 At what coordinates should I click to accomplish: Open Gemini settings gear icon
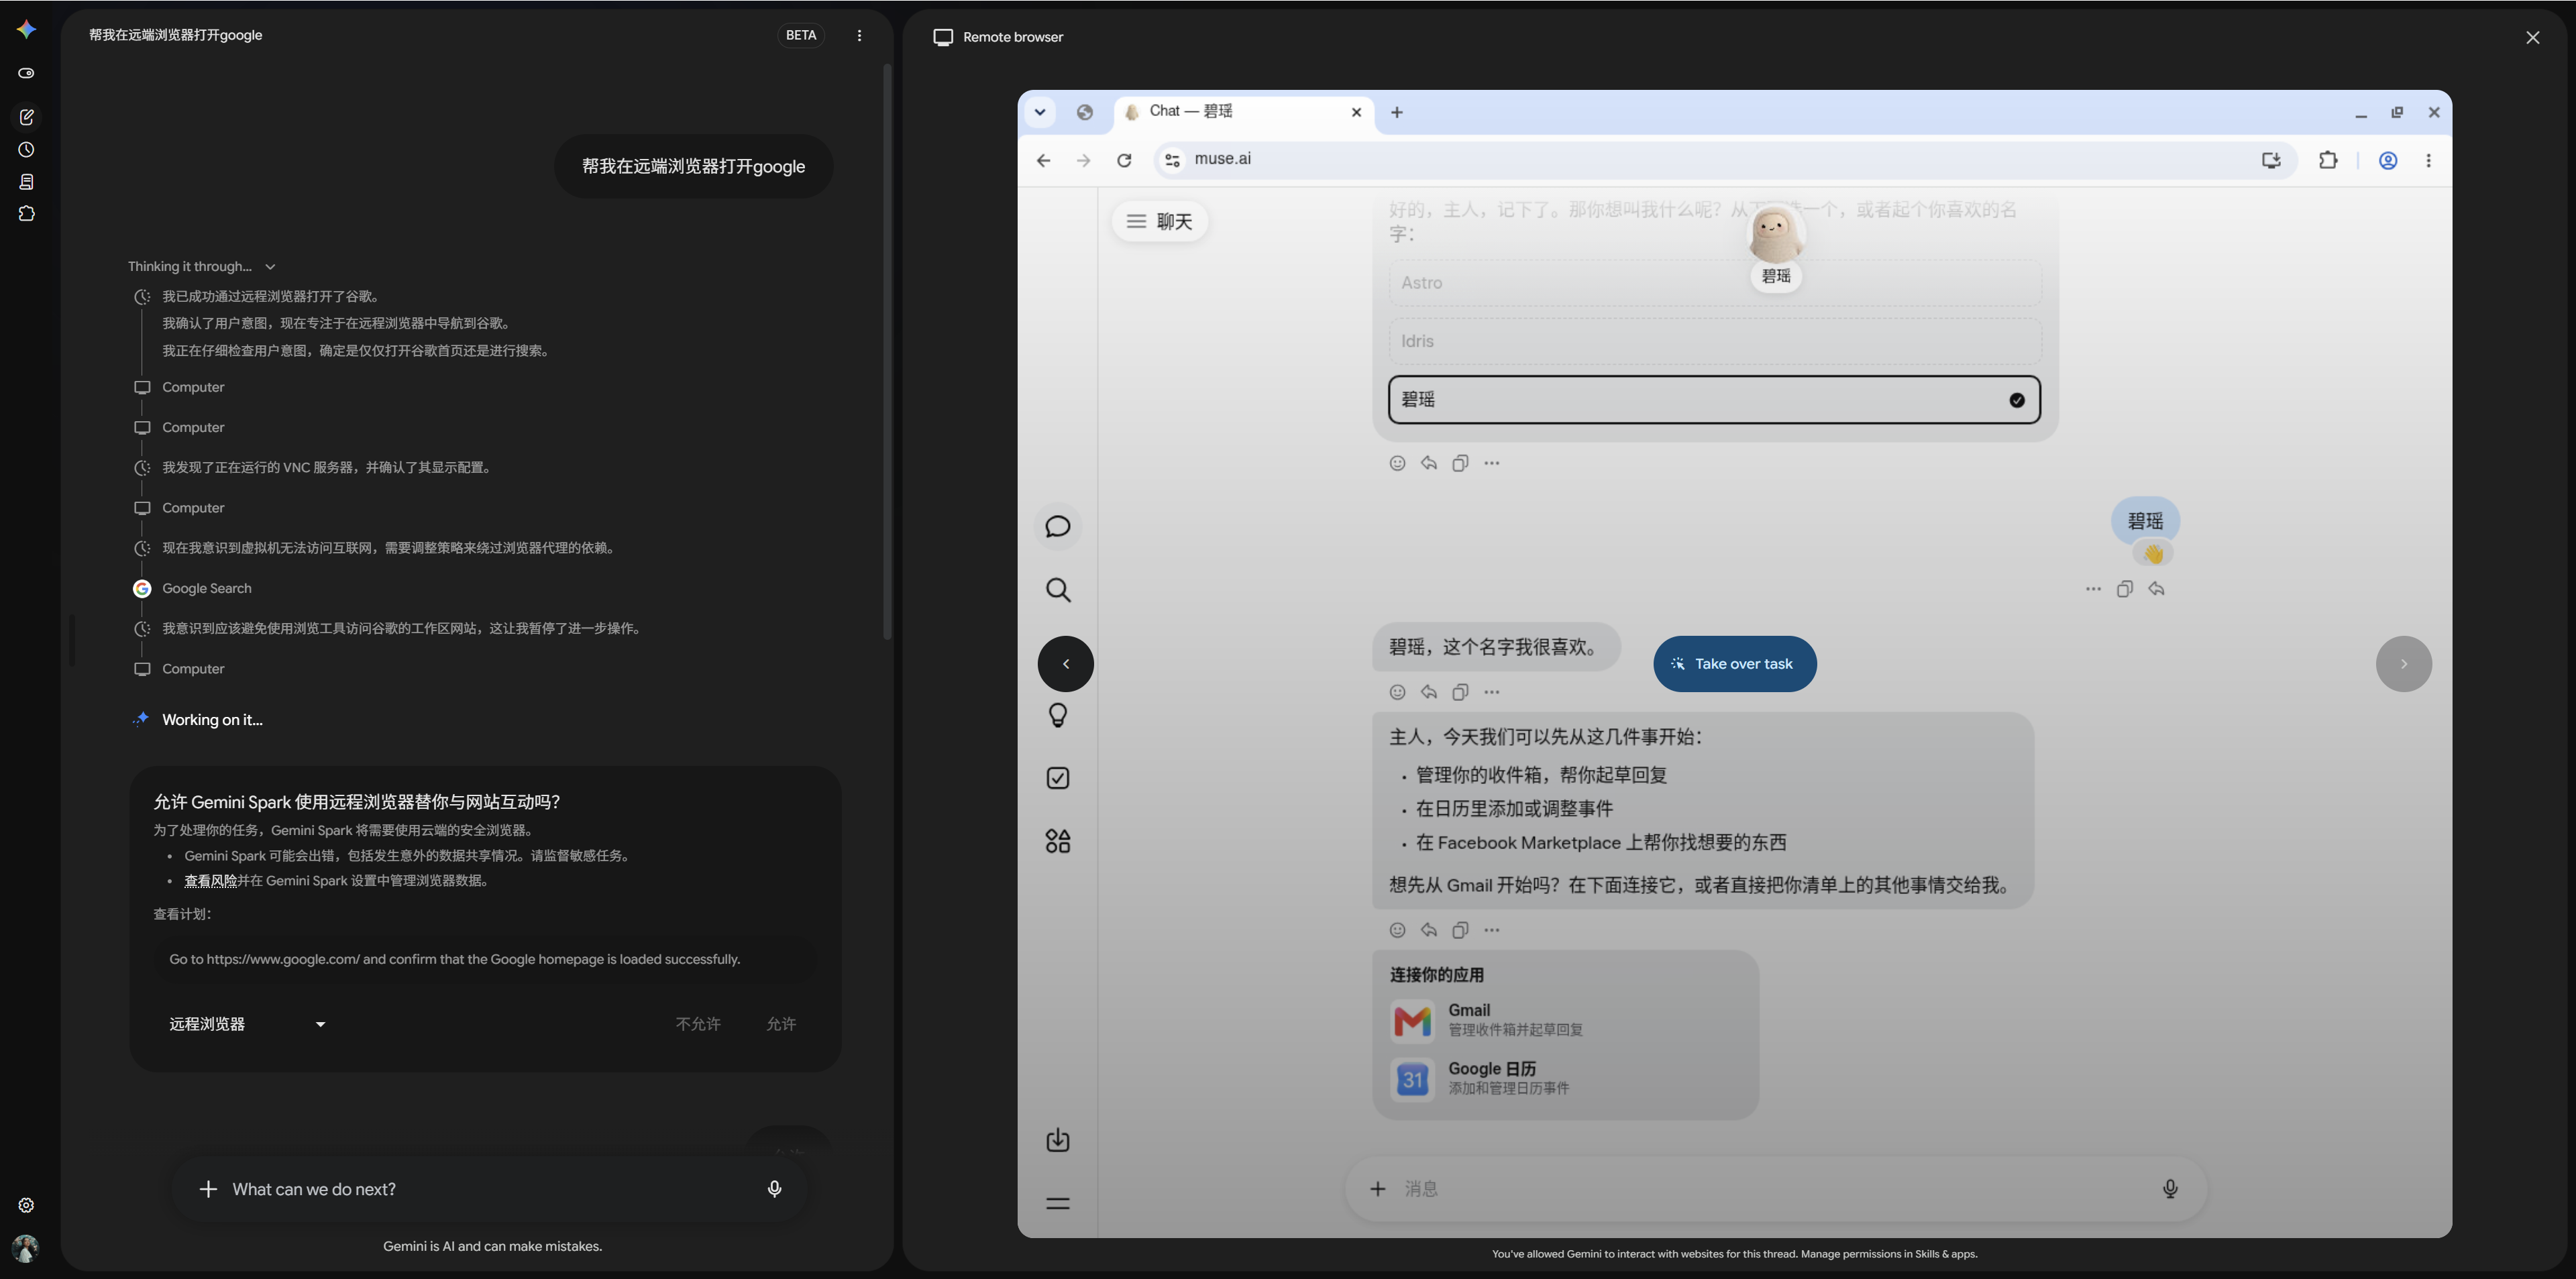pos(26,1205)
